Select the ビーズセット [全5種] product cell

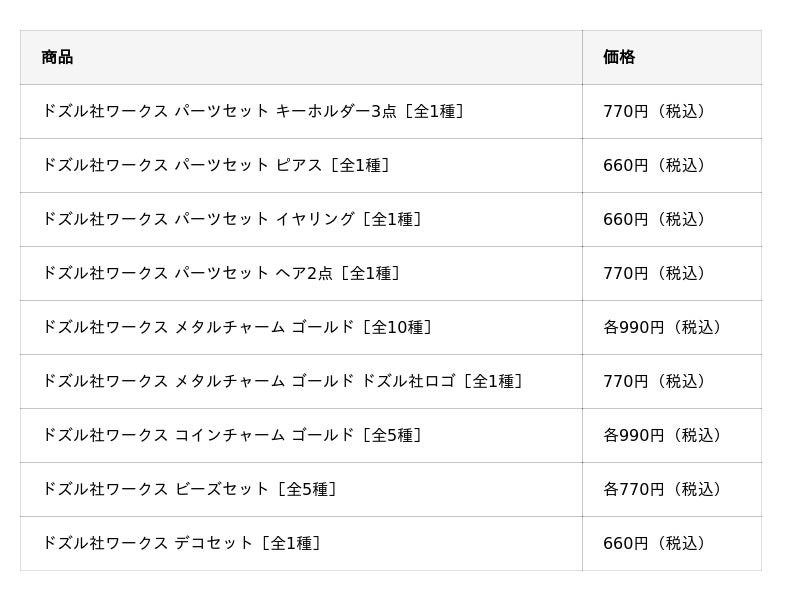coord(189,489)
